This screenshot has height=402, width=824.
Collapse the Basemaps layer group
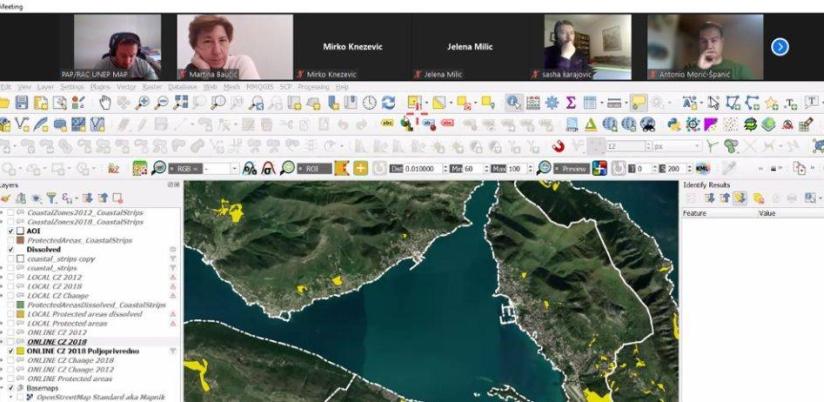[4, 388]
